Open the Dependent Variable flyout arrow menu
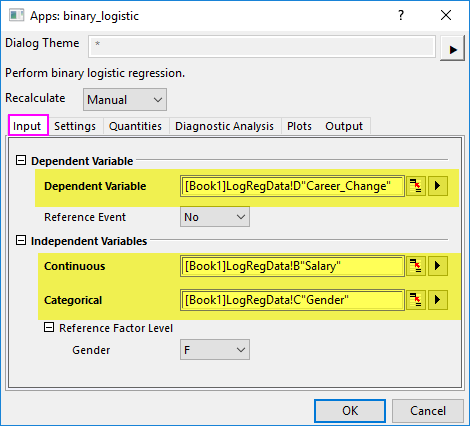Viewport: 470px width, 426px height. (438, 186)
